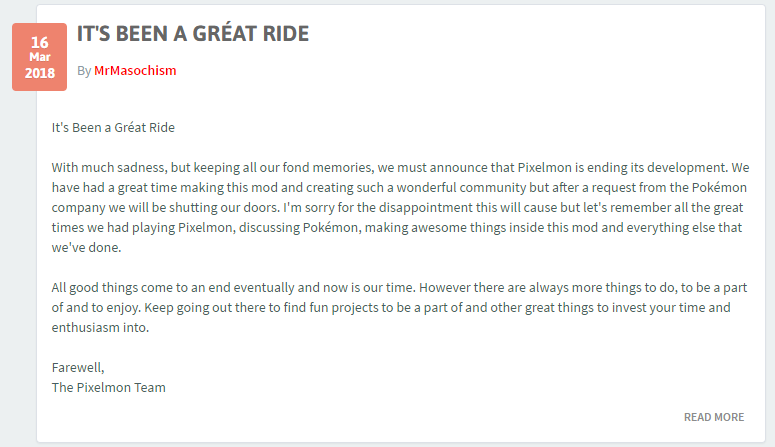
Task: Click the 'we've done.' closing line
Action: tap(86, 247)
